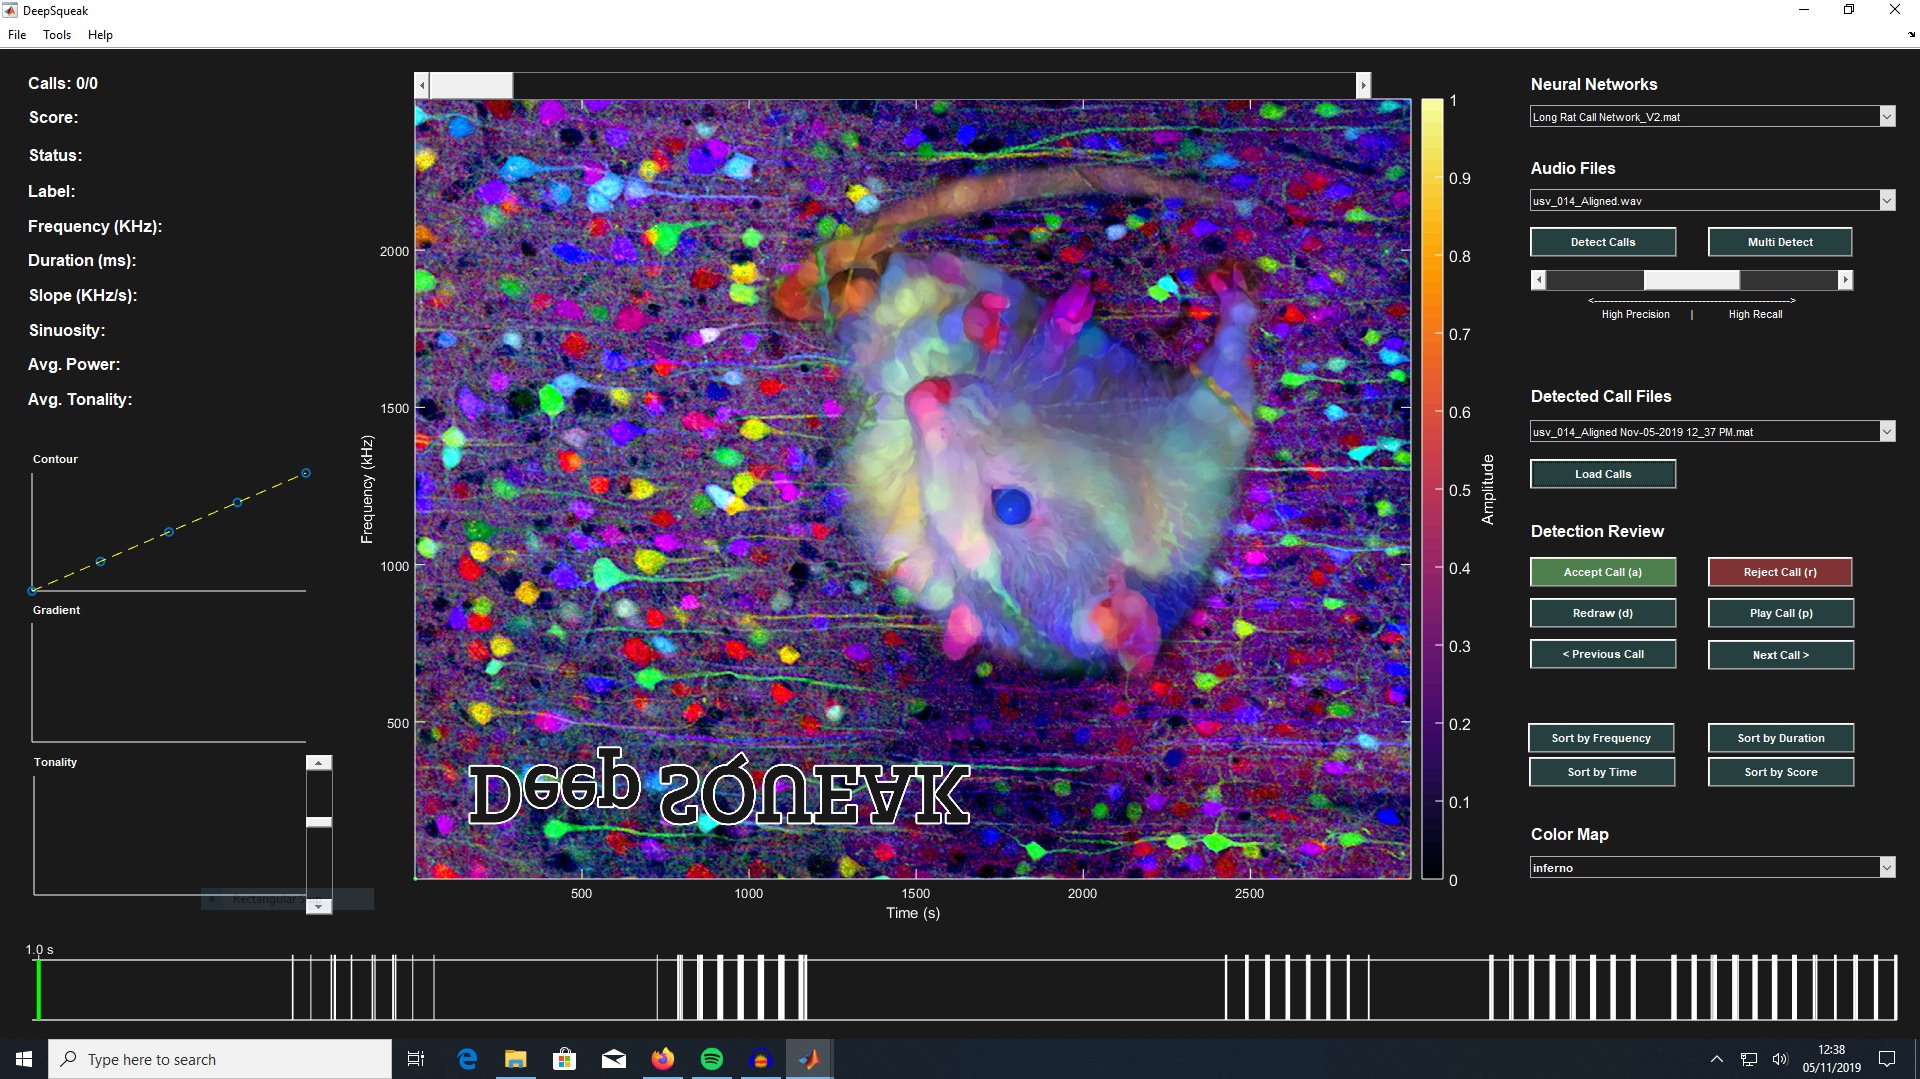The width and height of the screenshot is (1920, 1079).
Task: Click the Detect Calls button
Action: tap(1602, 241)
